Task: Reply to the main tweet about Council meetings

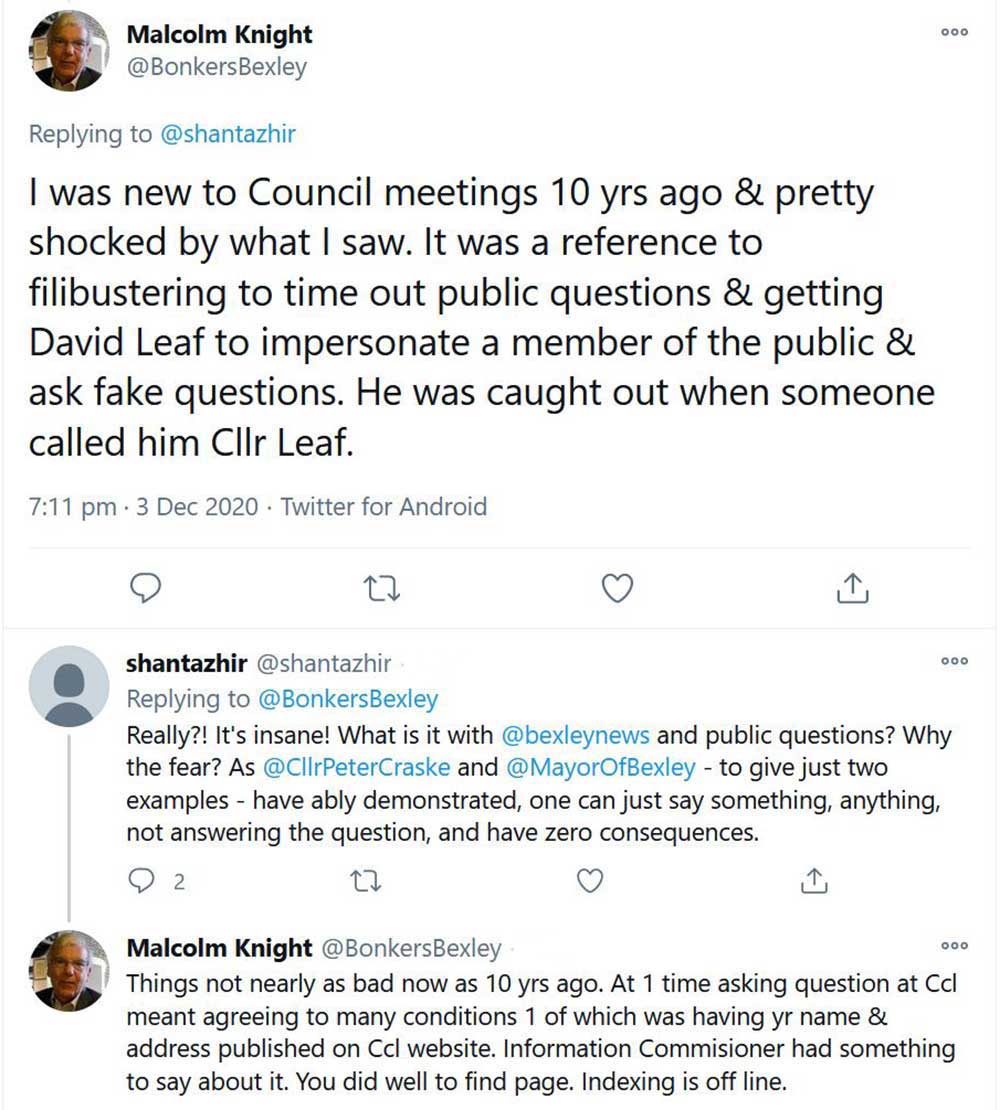Action: (146, 589)
